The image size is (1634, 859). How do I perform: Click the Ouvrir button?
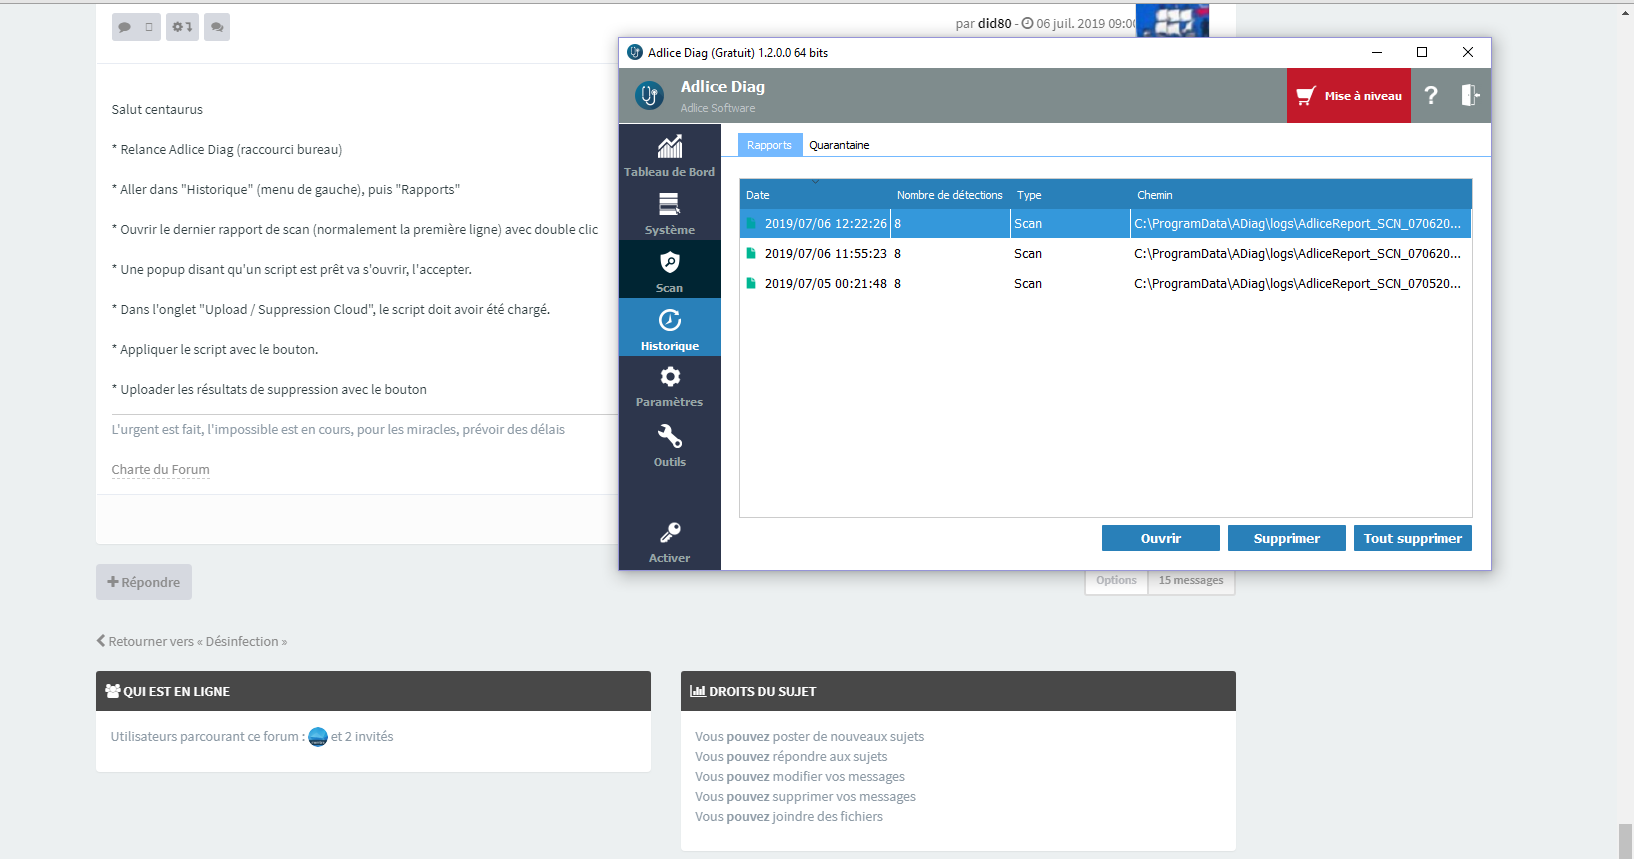point(1160,538)
